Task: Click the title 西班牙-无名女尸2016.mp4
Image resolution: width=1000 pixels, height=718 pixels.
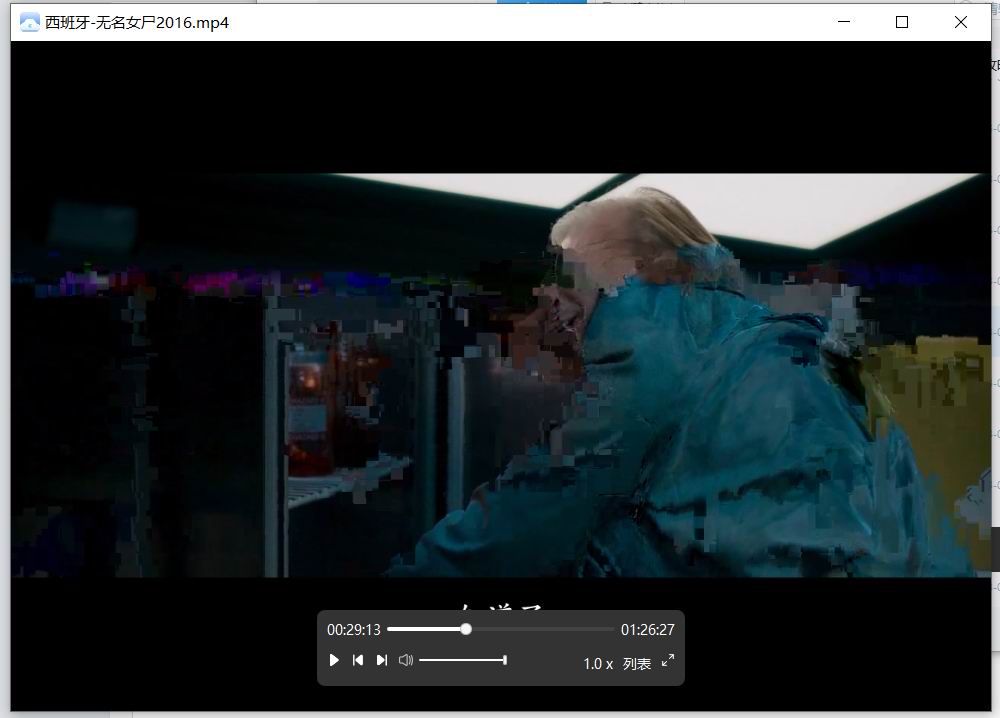Action: [x=136, y=22]
